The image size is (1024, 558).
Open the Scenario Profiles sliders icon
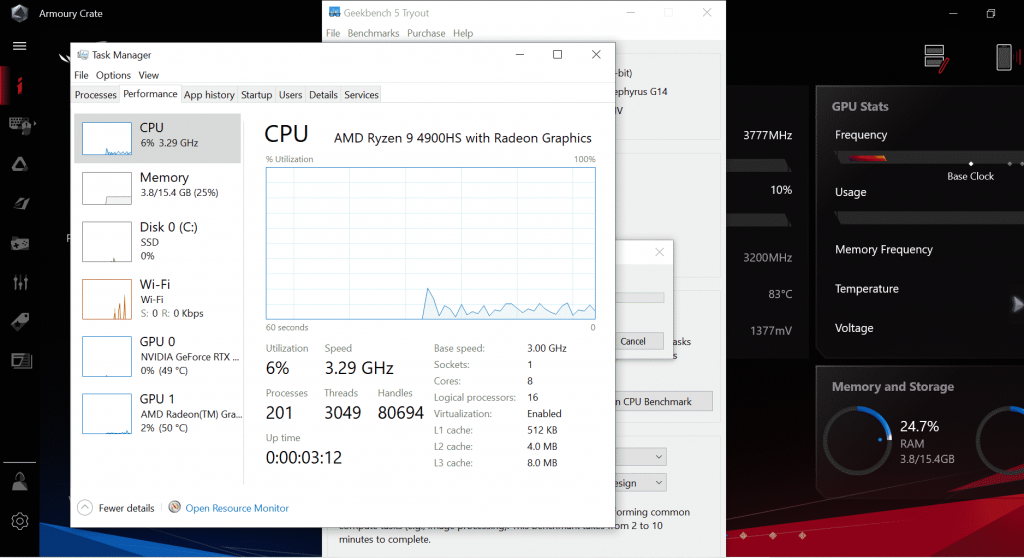[x=20, y=282]
